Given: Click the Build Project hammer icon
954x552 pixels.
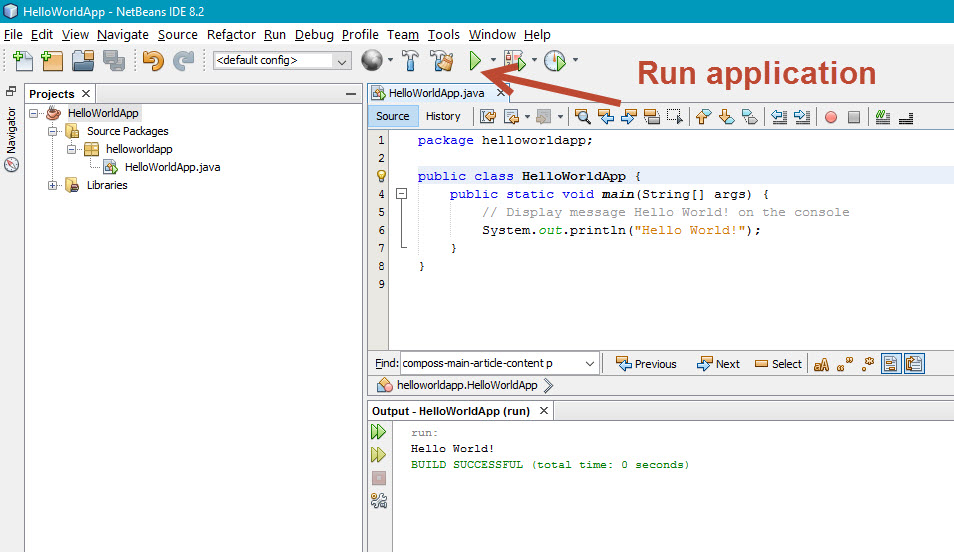Looking at the screenshot, I should click(x=410, y=61).
